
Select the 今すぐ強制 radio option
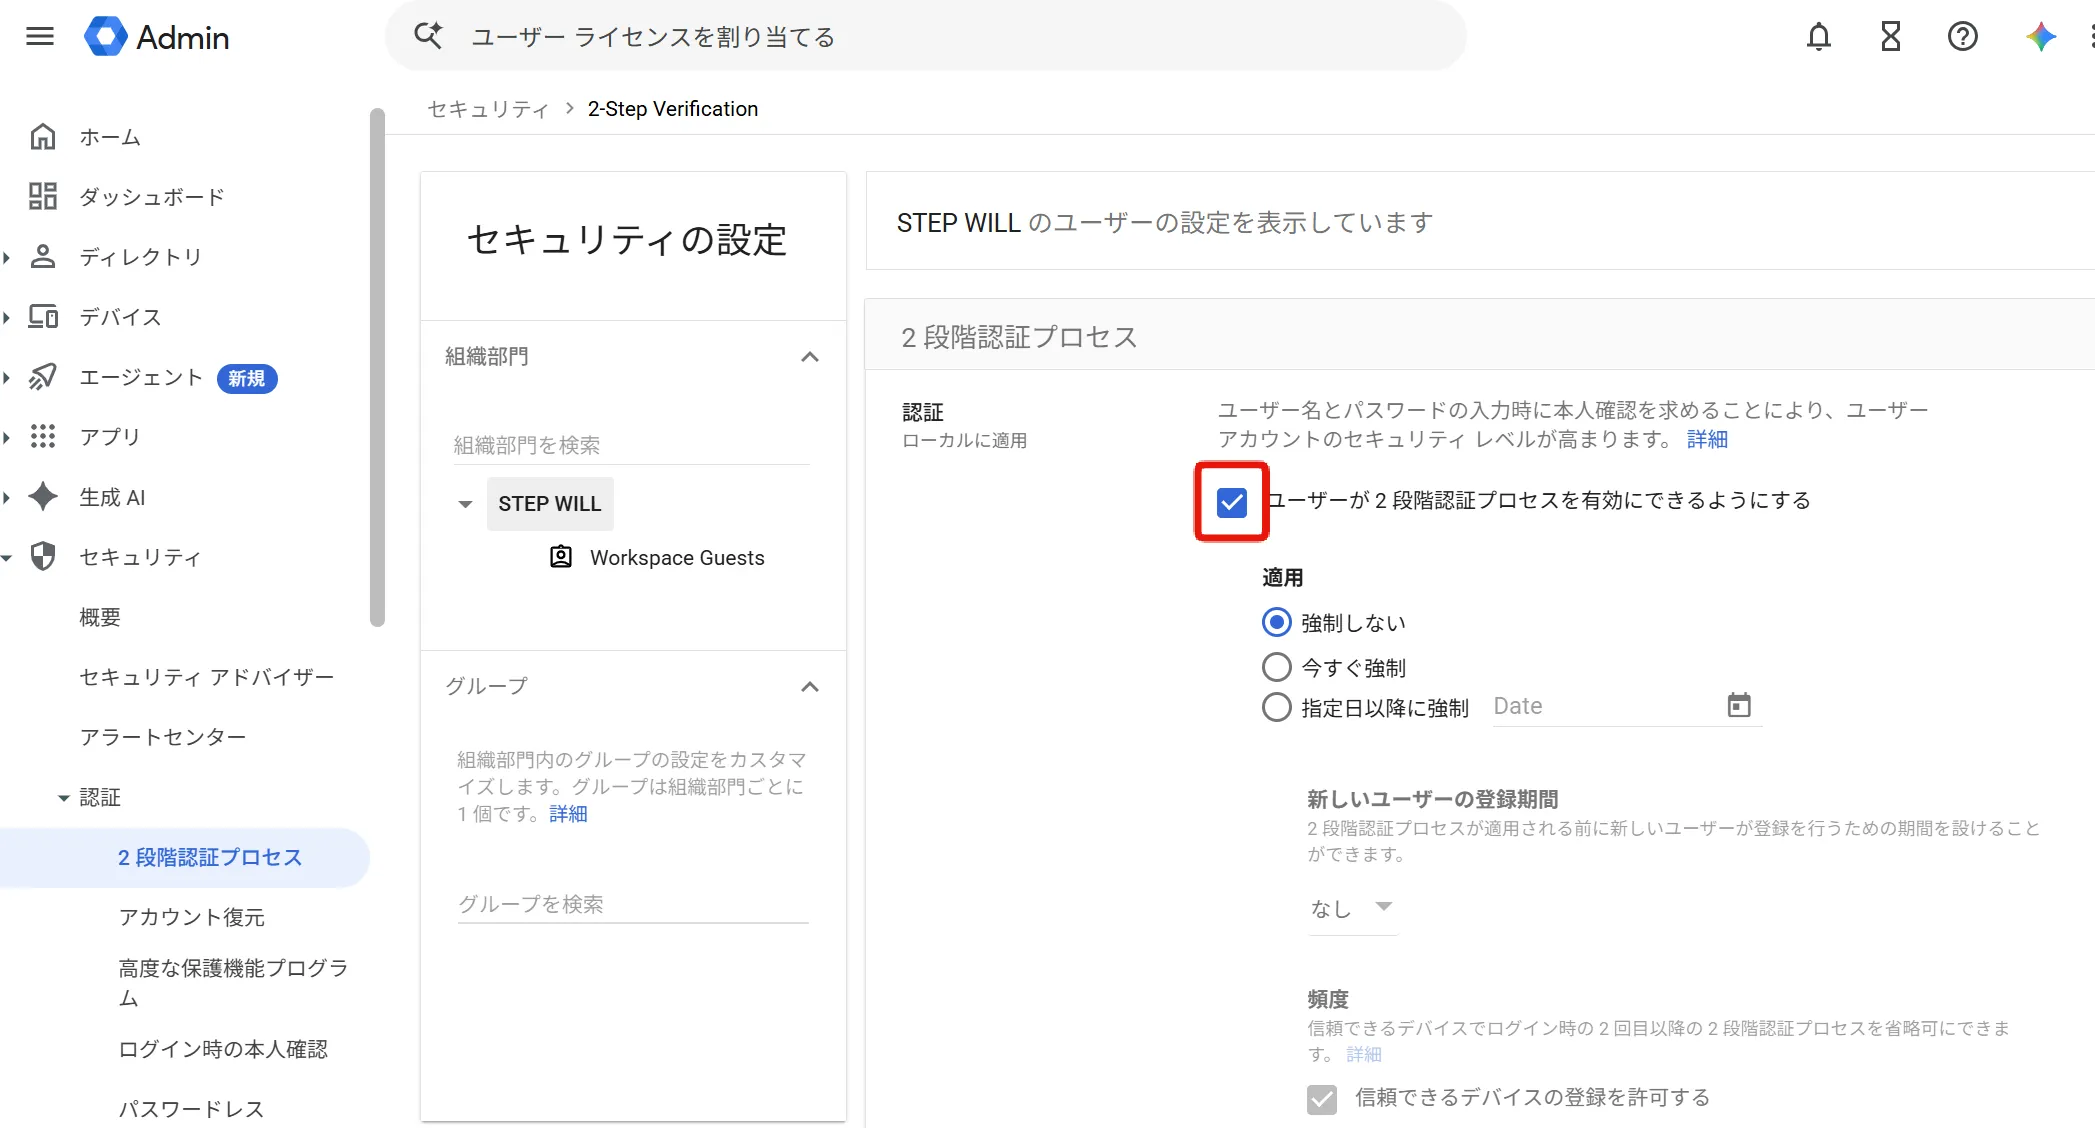click(1276, 666)
